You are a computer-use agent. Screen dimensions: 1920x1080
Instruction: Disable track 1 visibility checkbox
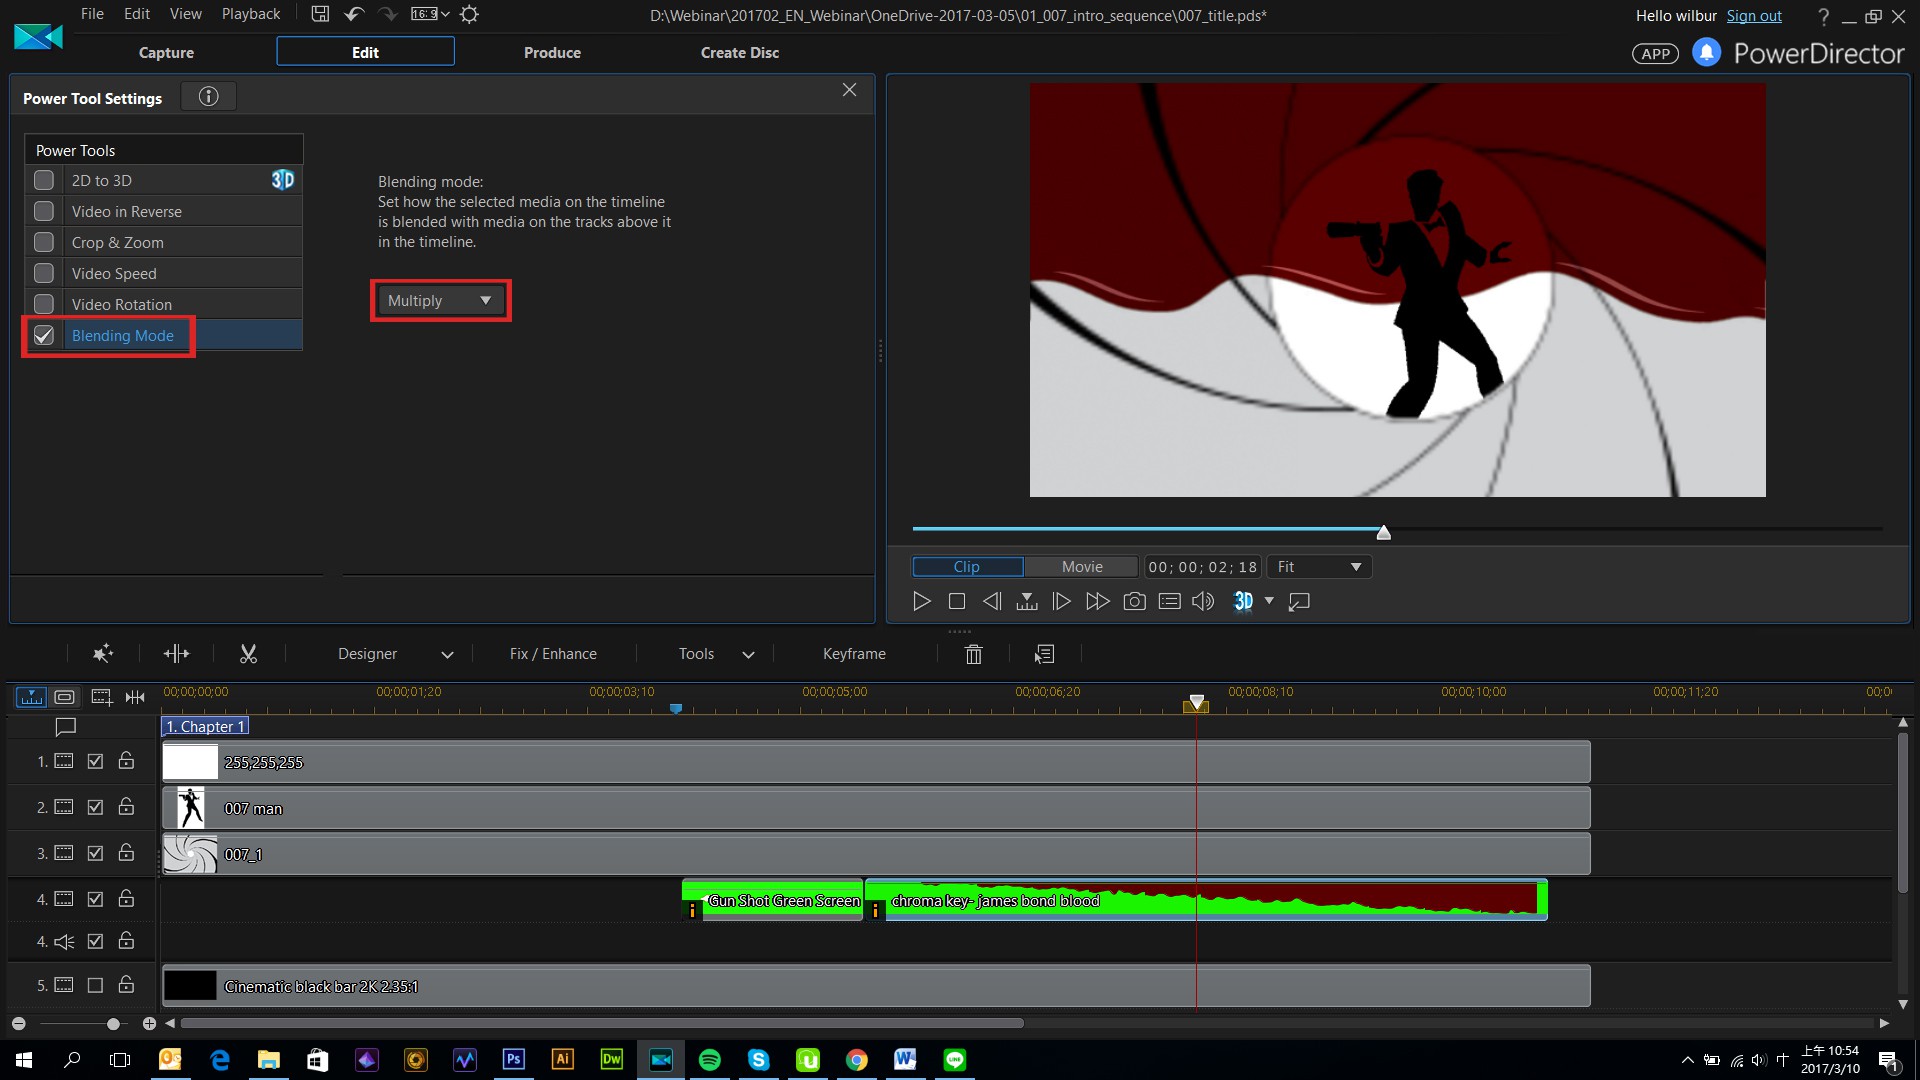[95, 761]
